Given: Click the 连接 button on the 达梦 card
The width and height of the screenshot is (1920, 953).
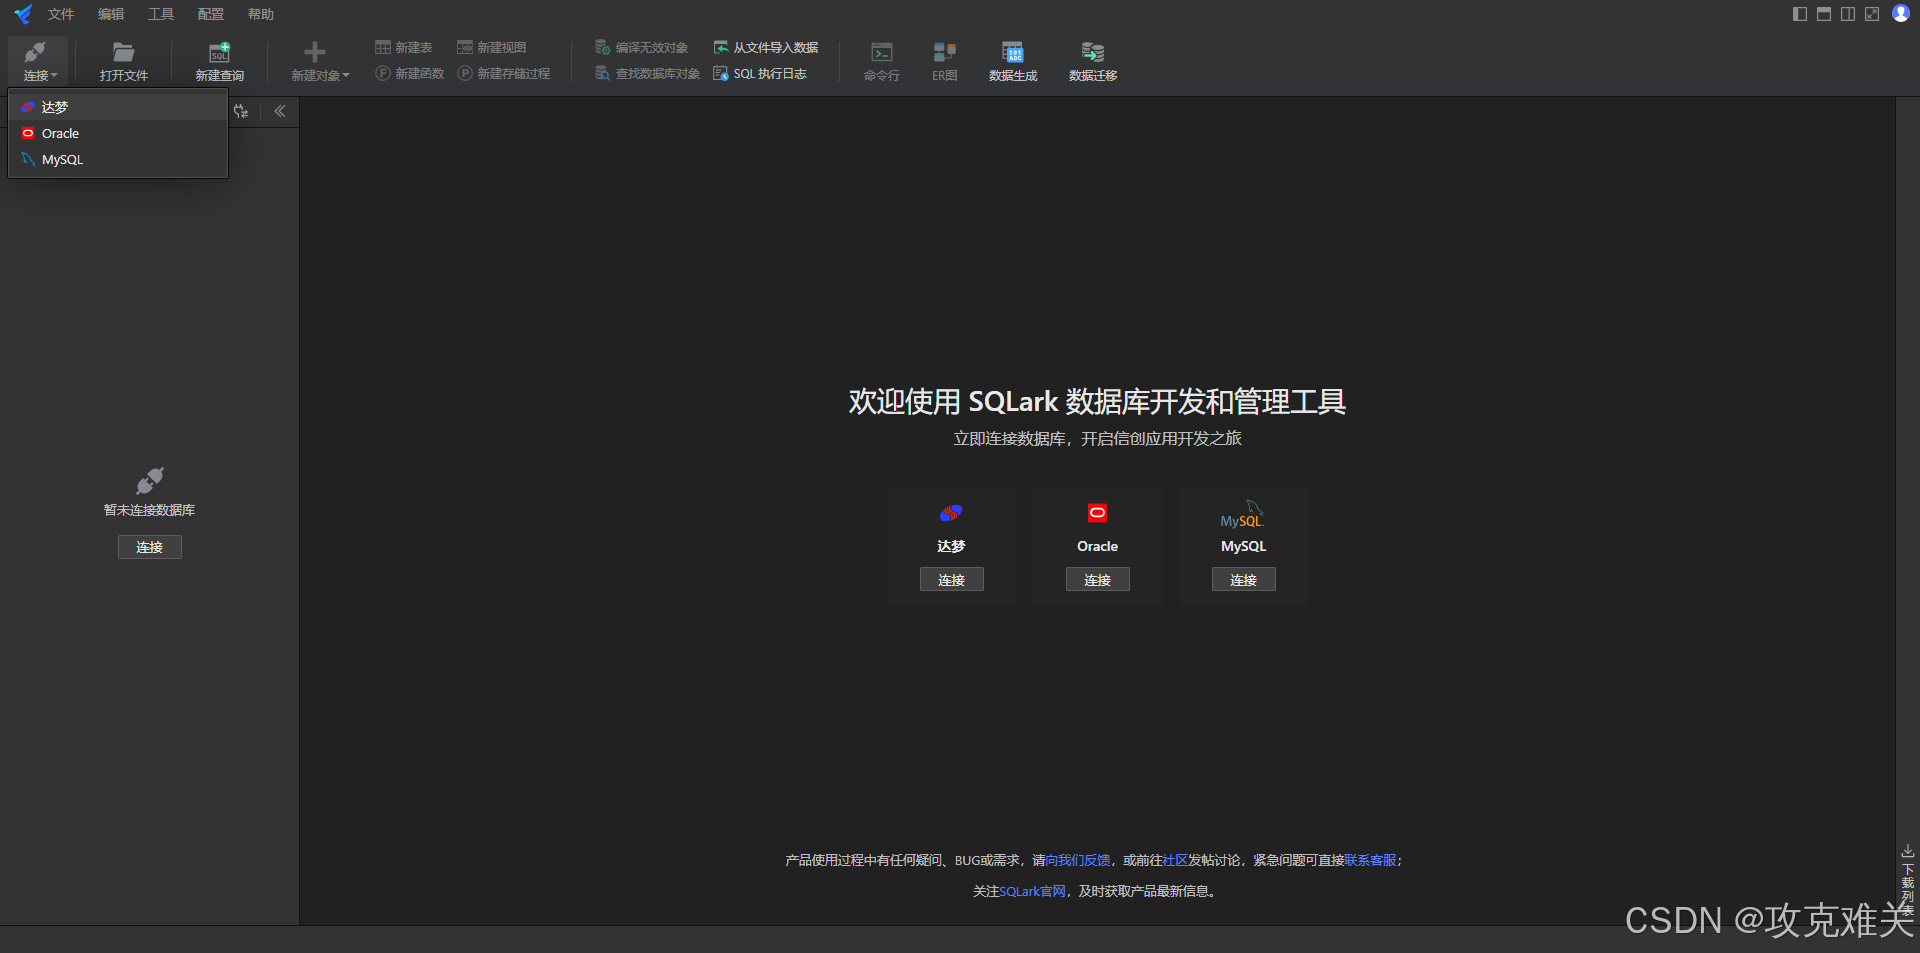Looking at the screenshot, I should [952, 580].
